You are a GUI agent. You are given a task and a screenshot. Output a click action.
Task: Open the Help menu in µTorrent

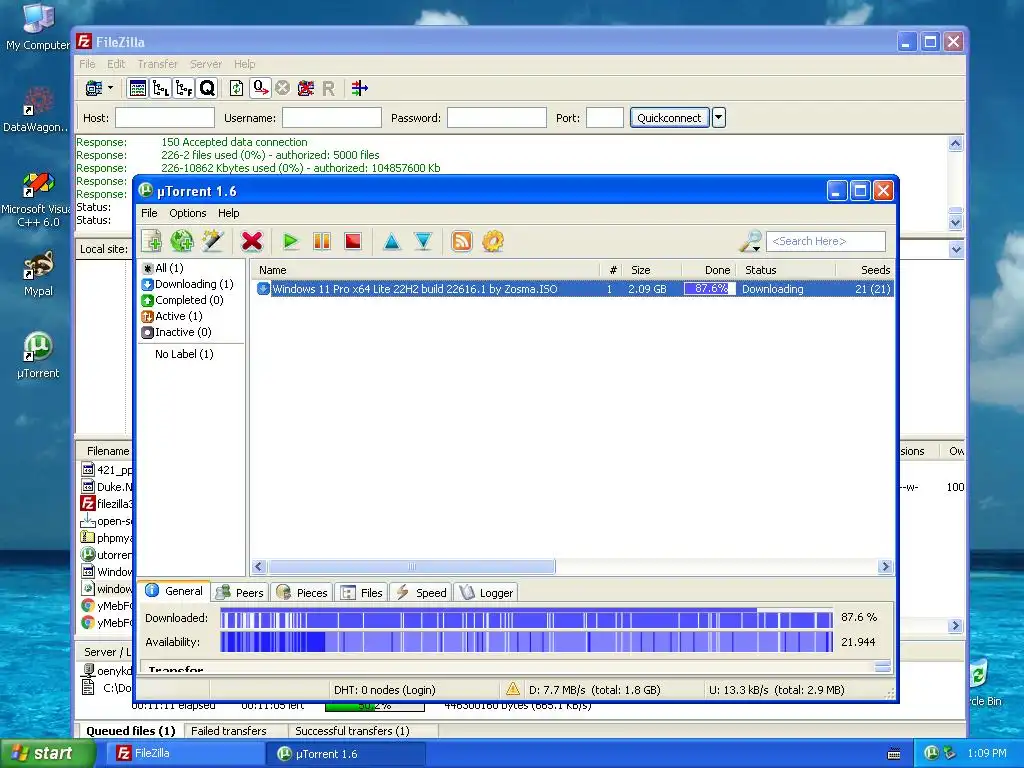tap(229, 213)
